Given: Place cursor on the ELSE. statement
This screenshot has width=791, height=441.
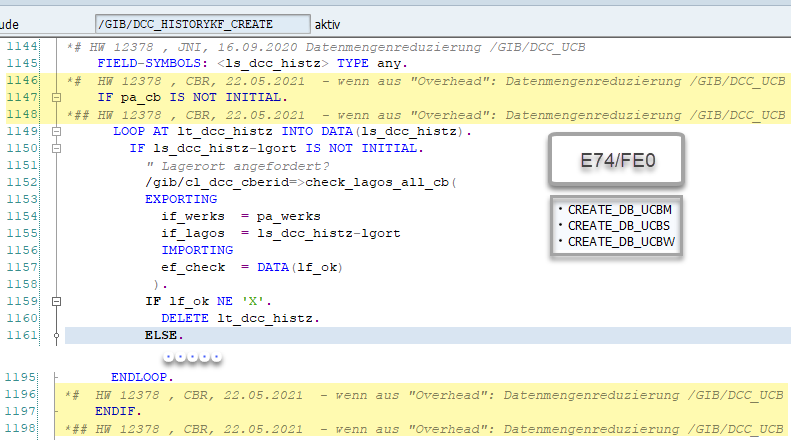Looking at the screenshot, I should tap(165, 335).
